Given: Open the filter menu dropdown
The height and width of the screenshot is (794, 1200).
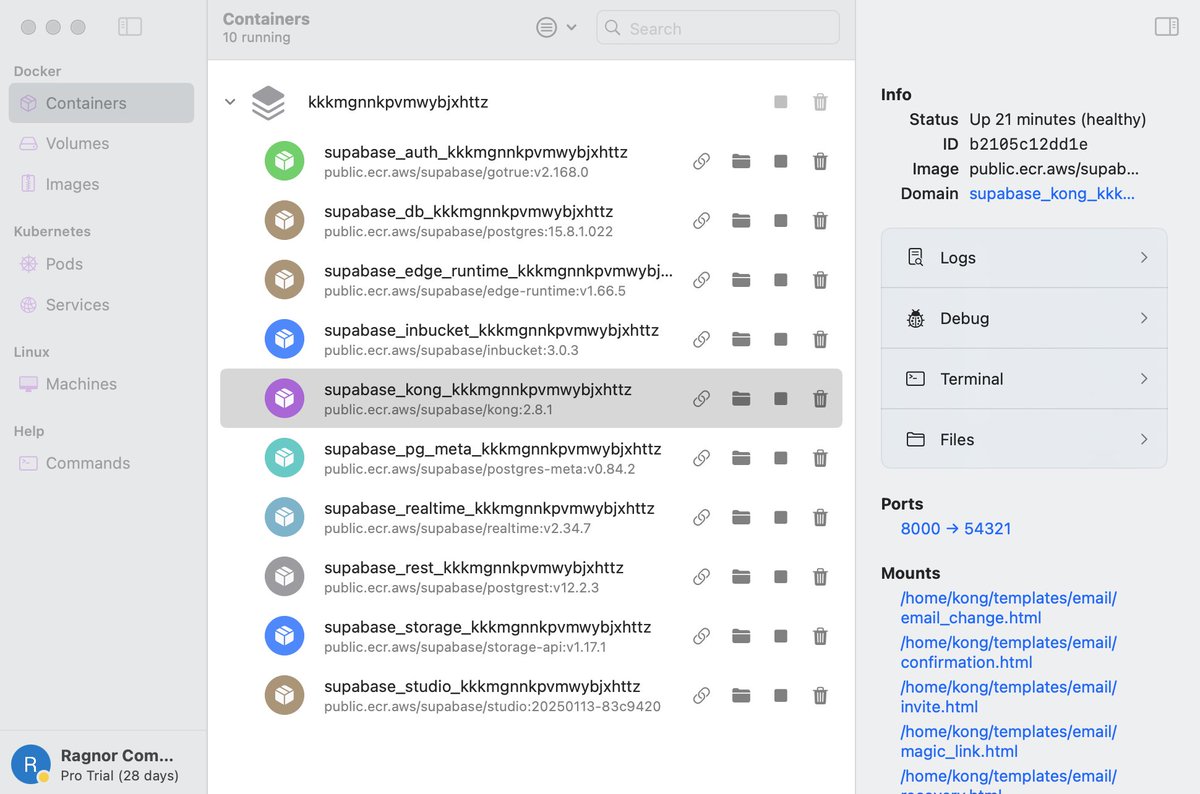Looking at the screenshot, I should (557, 28).
